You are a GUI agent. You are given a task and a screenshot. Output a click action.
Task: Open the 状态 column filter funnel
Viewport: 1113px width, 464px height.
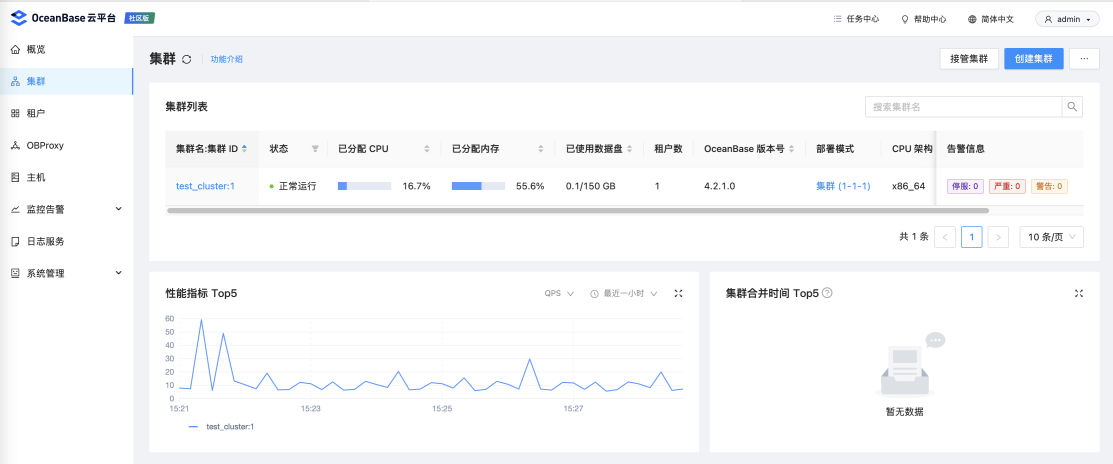pos(315,149)
